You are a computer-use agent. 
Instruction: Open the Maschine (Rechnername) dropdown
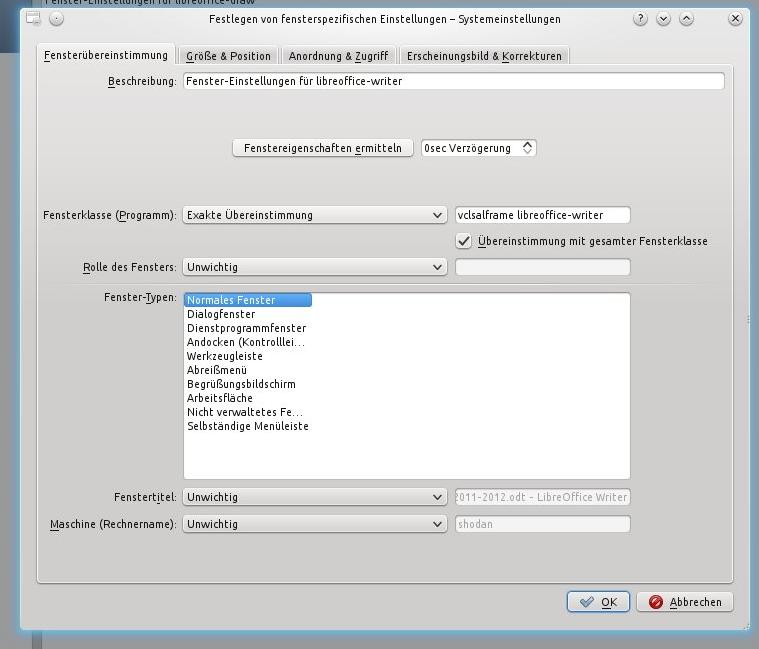[314, 524]
